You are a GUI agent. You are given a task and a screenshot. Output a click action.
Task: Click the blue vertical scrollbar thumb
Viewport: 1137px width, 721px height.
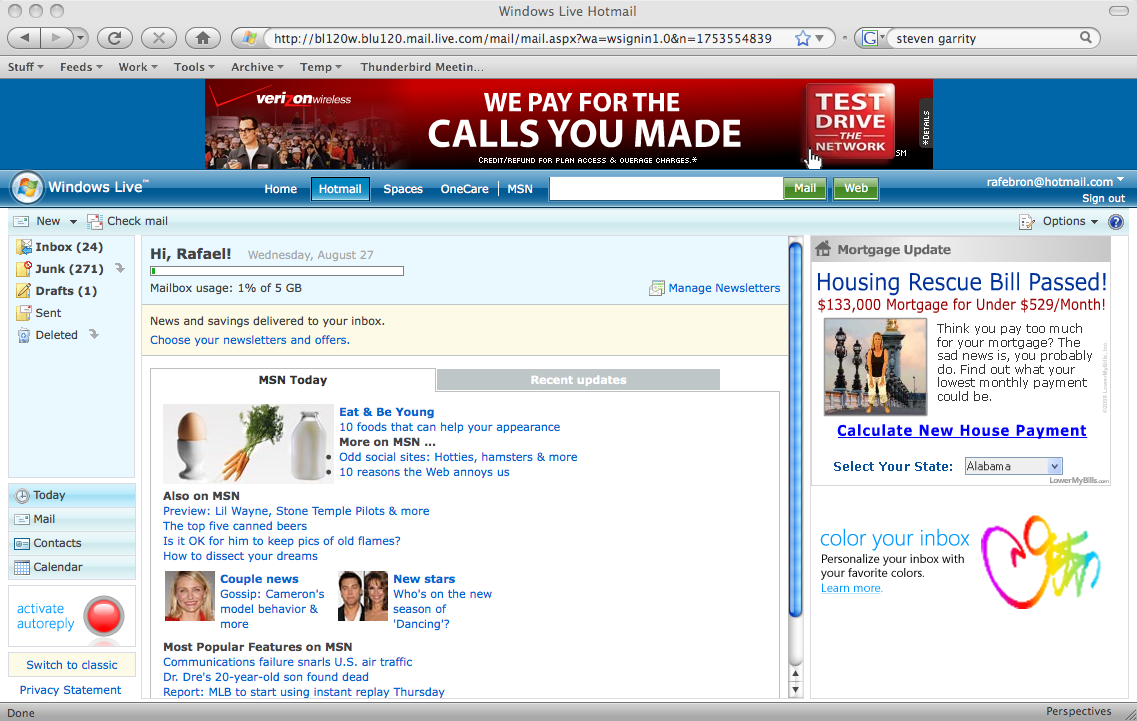click(x=795, y=429)
